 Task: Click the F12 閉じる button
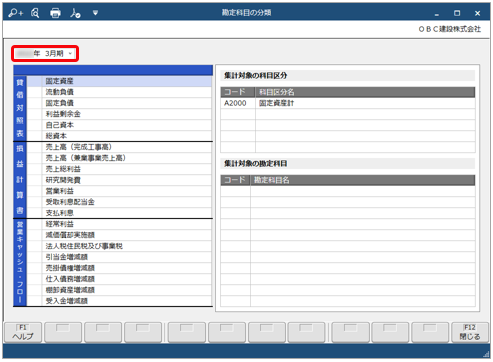(x=470, y=332)
